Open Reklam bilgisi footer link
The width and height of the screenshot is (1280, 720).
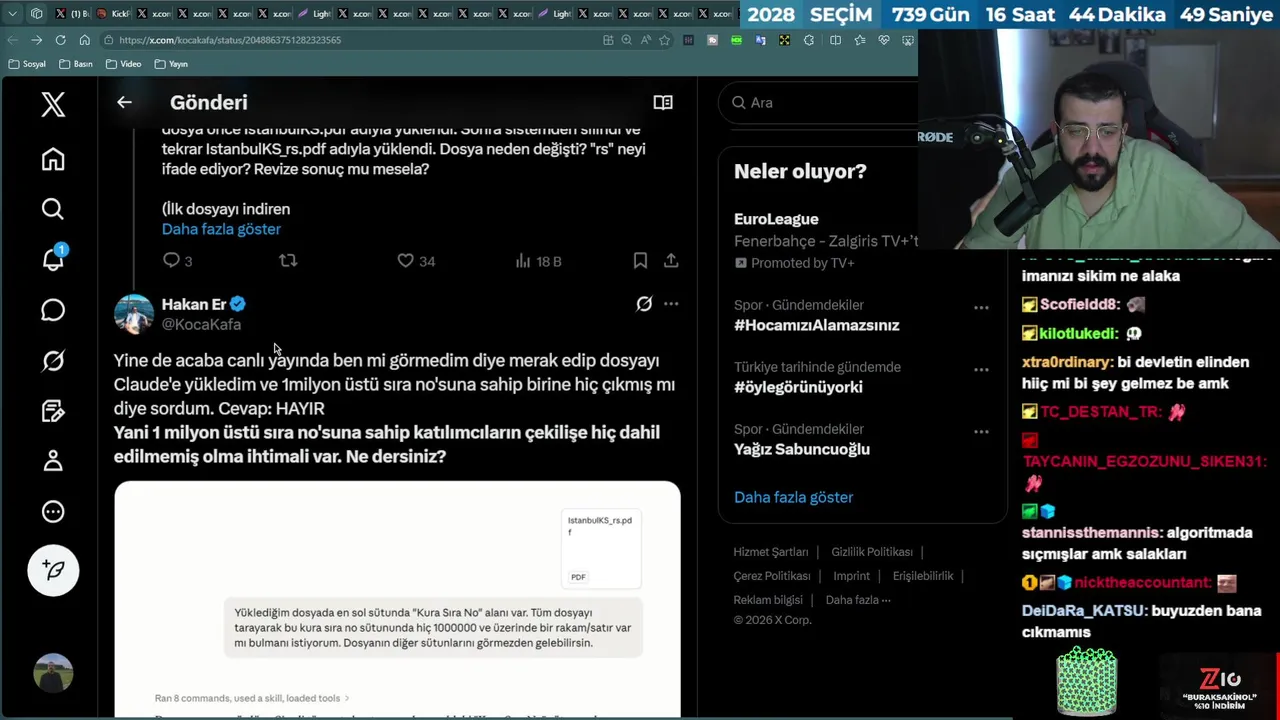[768, 600]
